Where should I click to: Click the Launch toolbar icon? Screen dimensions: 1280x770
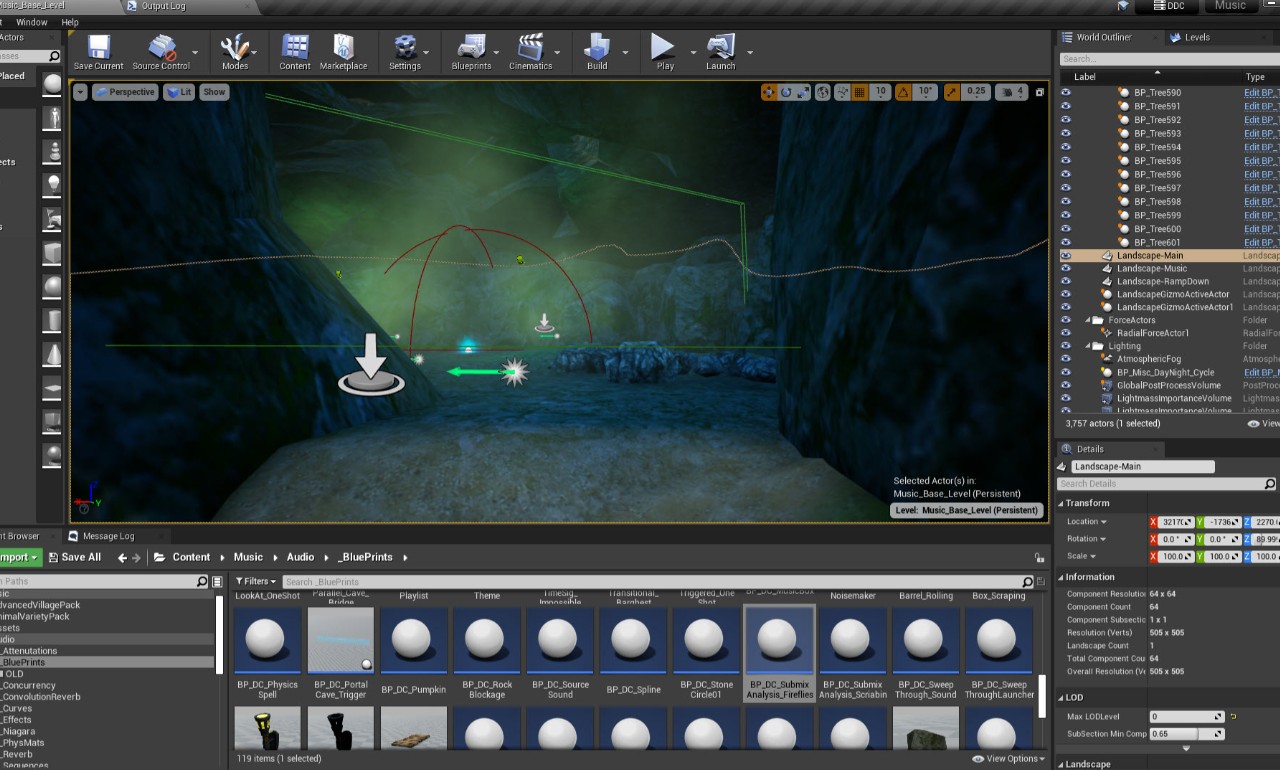point(720,52)
